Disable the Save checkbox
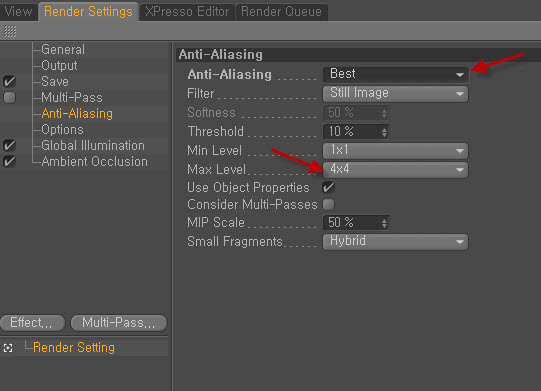This screenshot has height=391, width=541. (x=9, y=81)
